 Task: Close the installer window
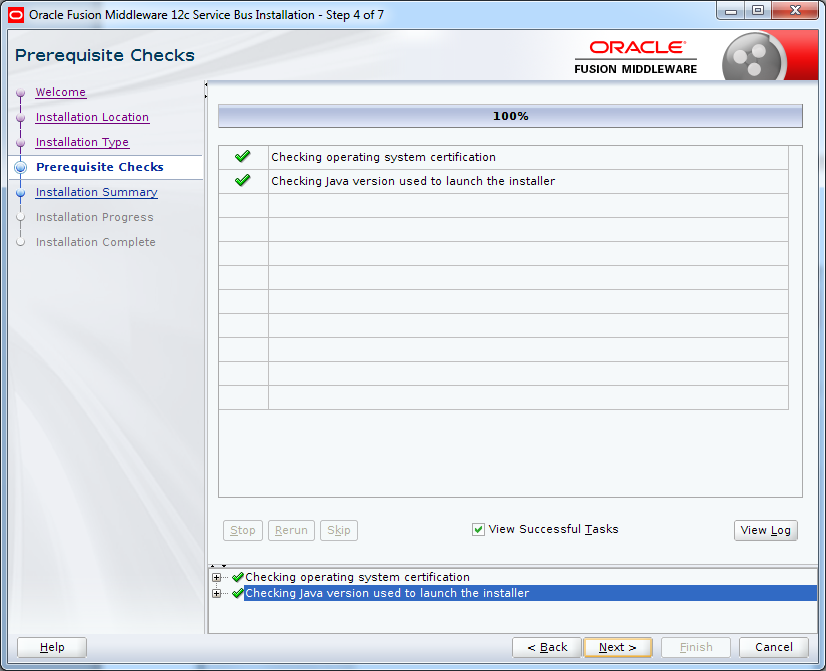[795, 11]
